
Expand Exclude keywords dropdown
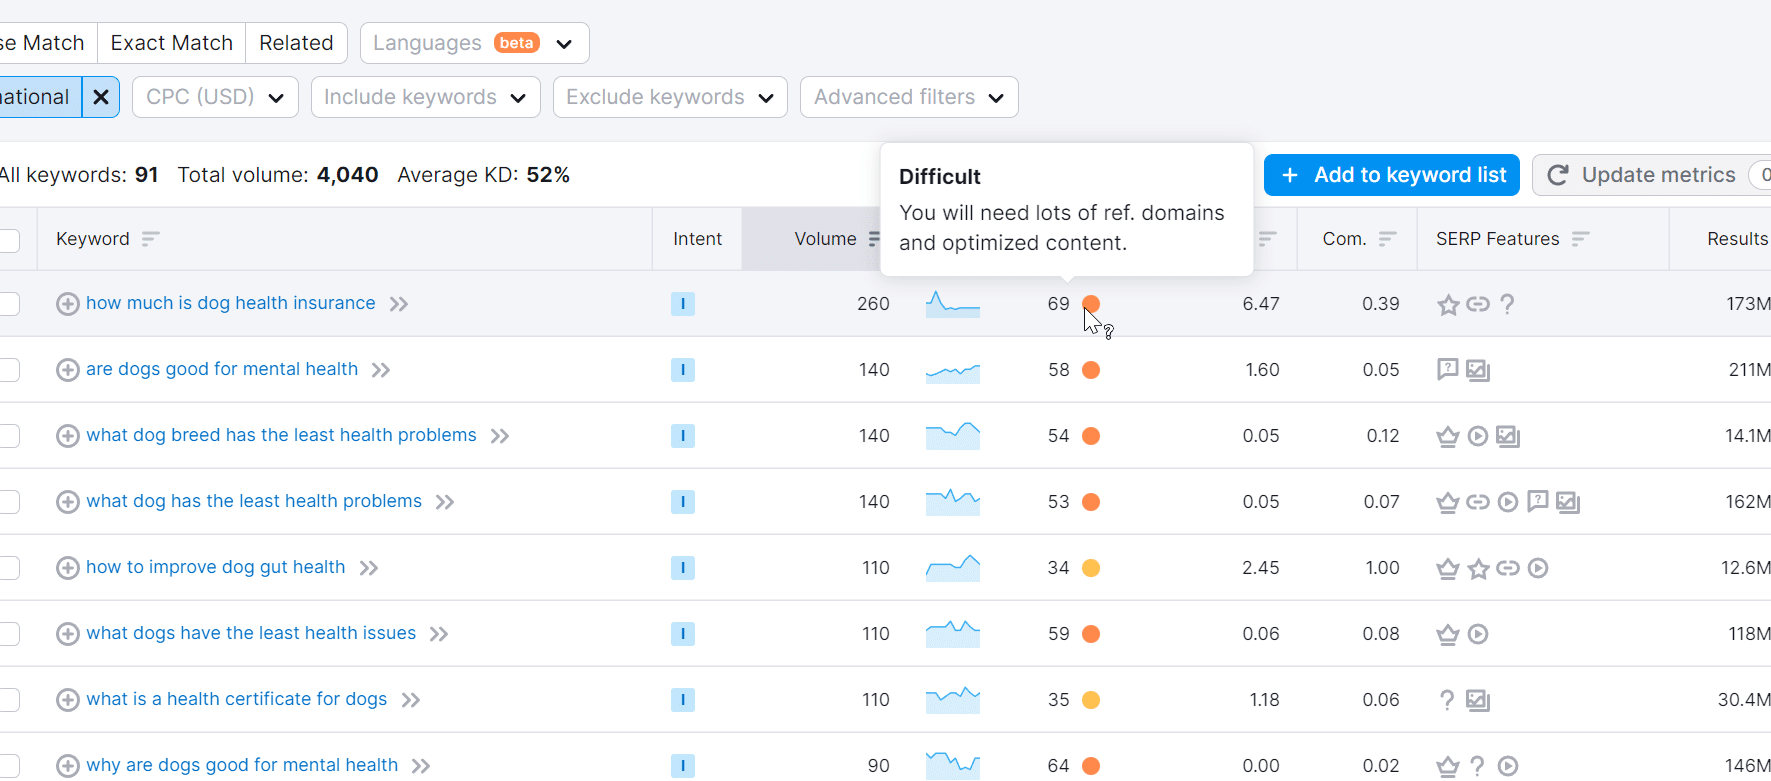click(670, 97)
